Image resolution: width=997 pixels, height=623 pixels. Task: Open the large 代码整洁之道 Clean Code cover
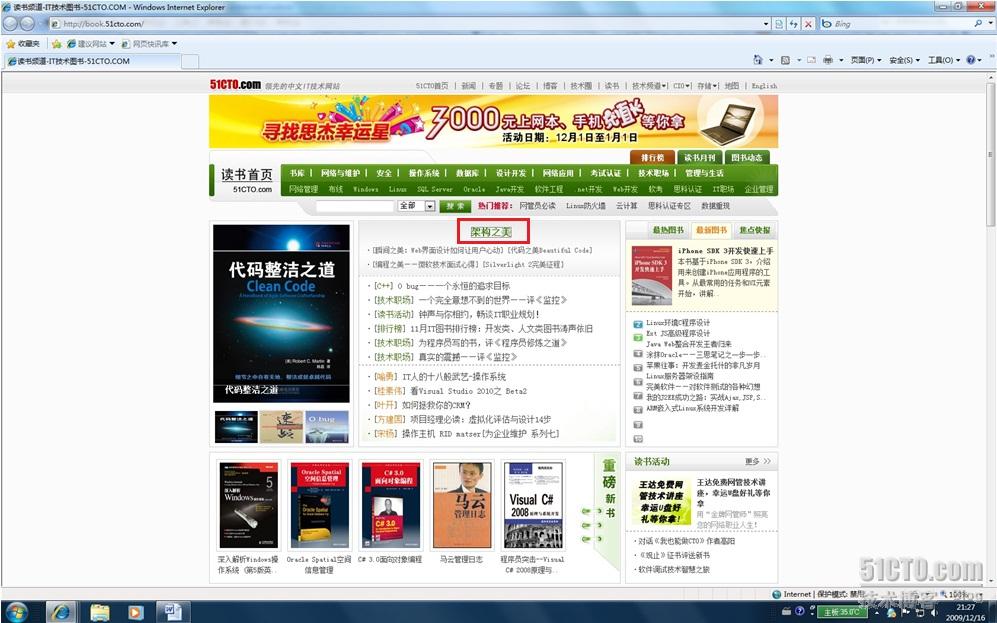point(281,313)
